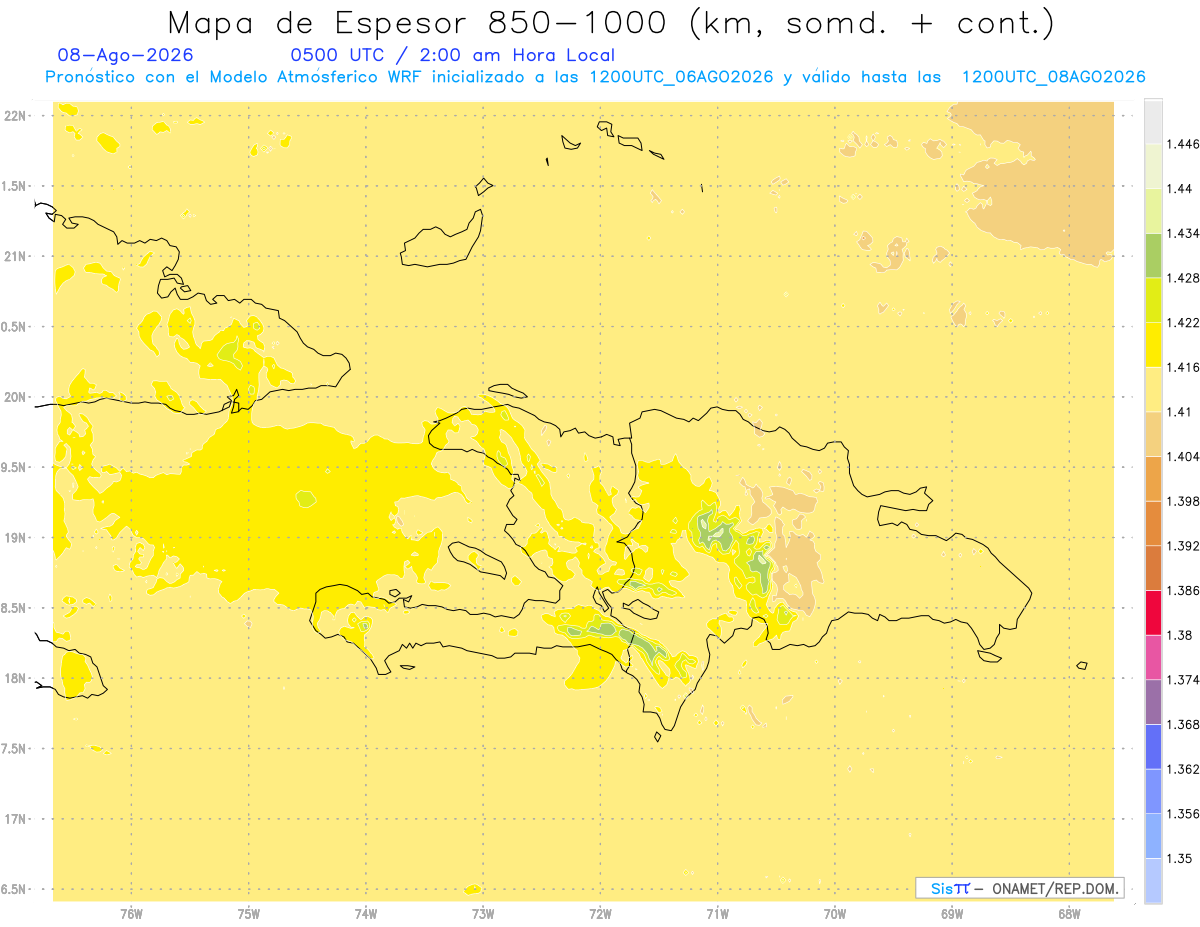Click the green swatch between 1.428 and 1.434
The height and width of the screenshot is (927, 1200).
(x=1153, y=255)
